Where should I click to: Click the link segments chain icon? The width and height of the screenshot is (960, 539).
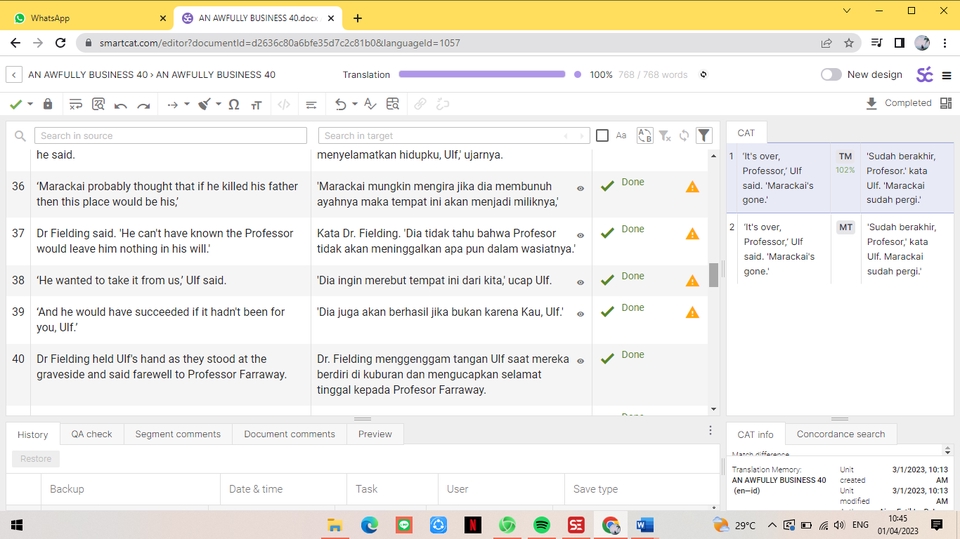click(420, 104)
